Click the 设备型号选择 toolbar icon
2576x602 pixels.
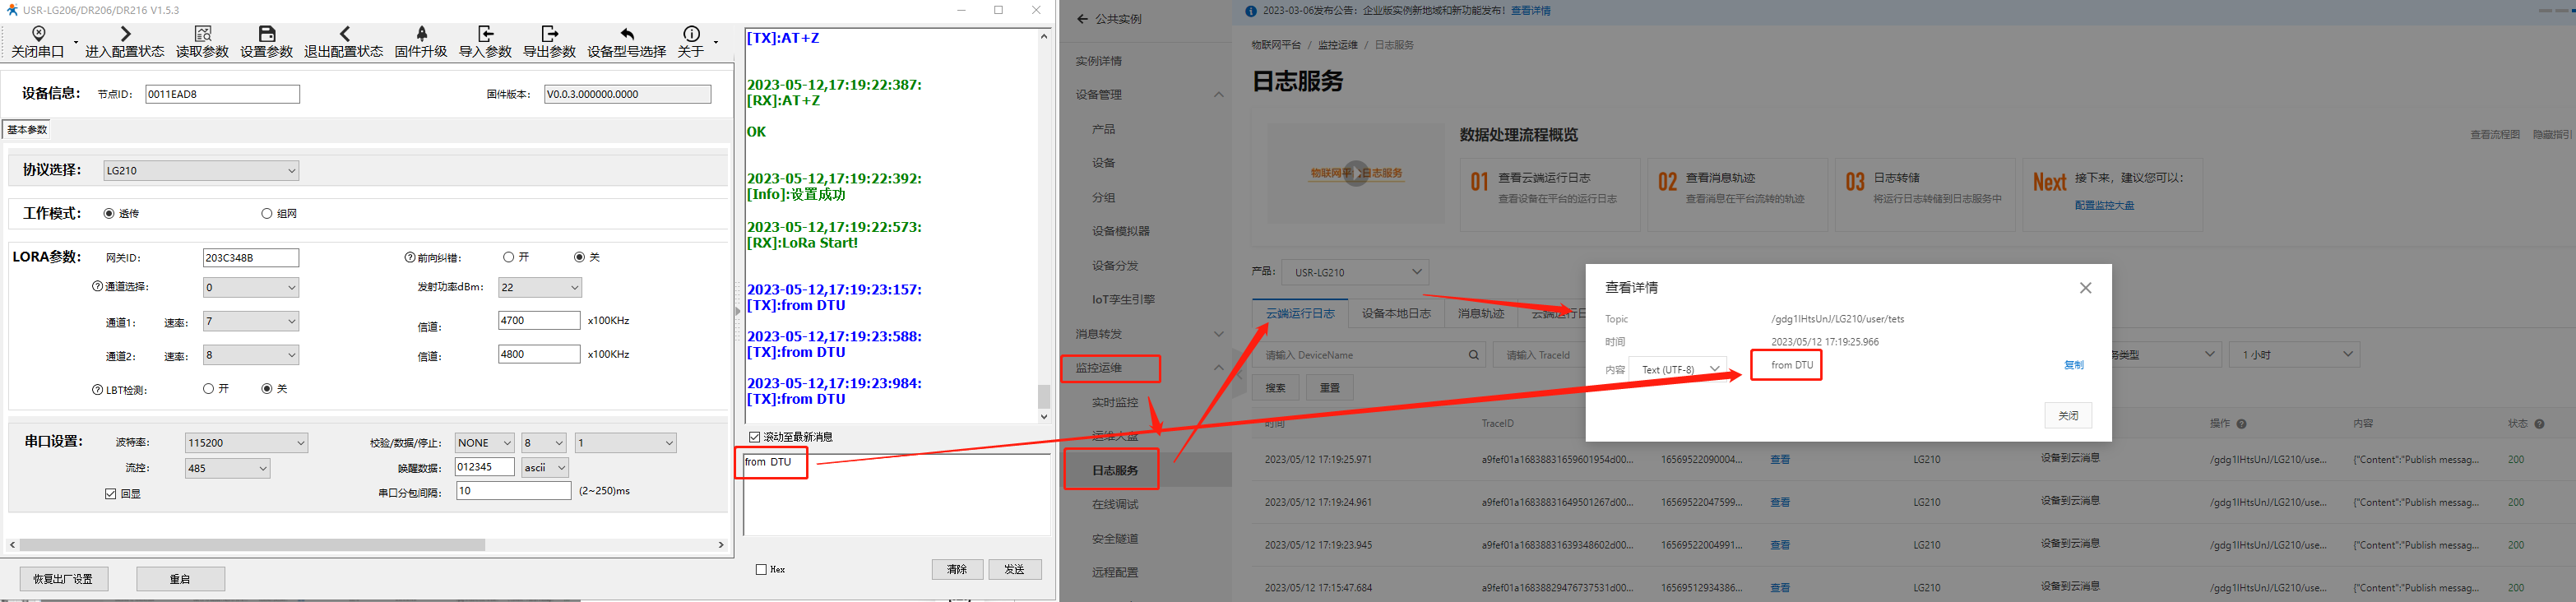[627, 33]
